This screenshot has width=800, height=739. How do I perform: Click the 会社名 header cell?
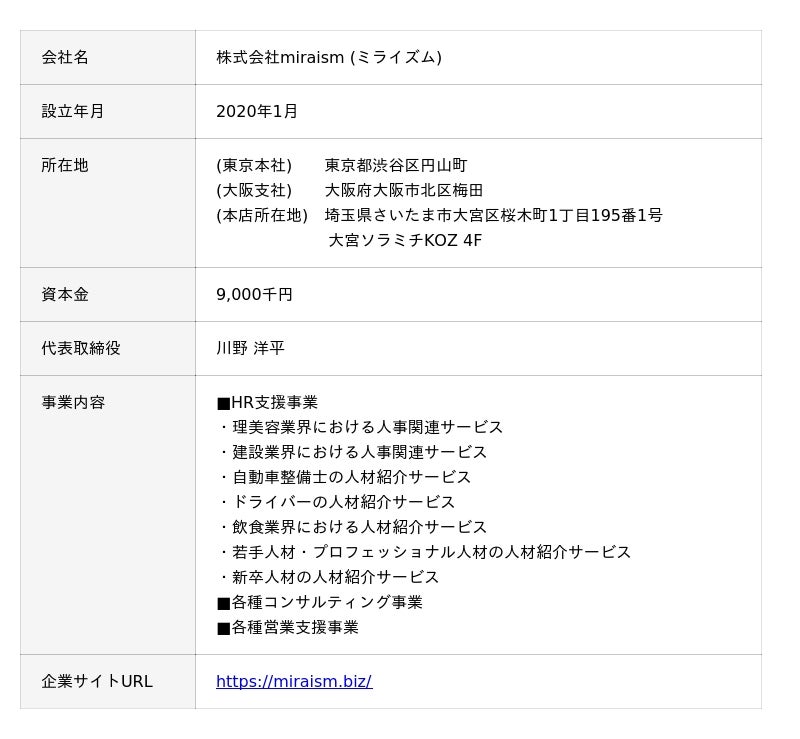pyautogui.click(x=108, y=57)
